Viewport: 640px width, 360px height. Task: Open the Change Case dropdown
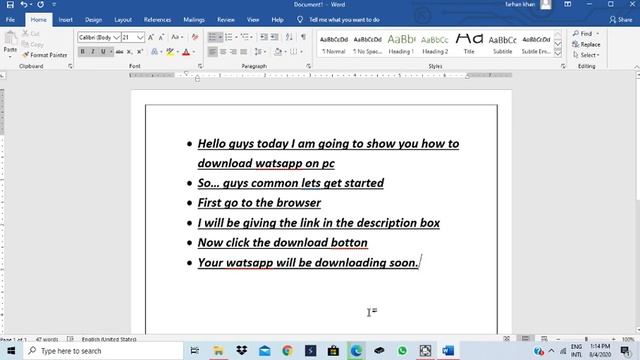177,37
